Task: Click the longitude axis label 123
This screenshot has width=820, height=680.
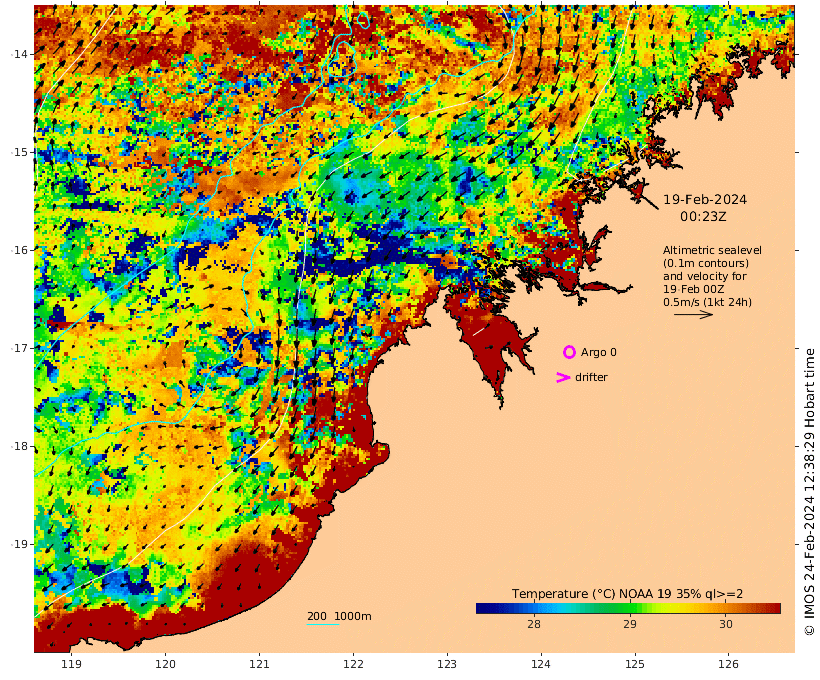Action: point(447,664)
